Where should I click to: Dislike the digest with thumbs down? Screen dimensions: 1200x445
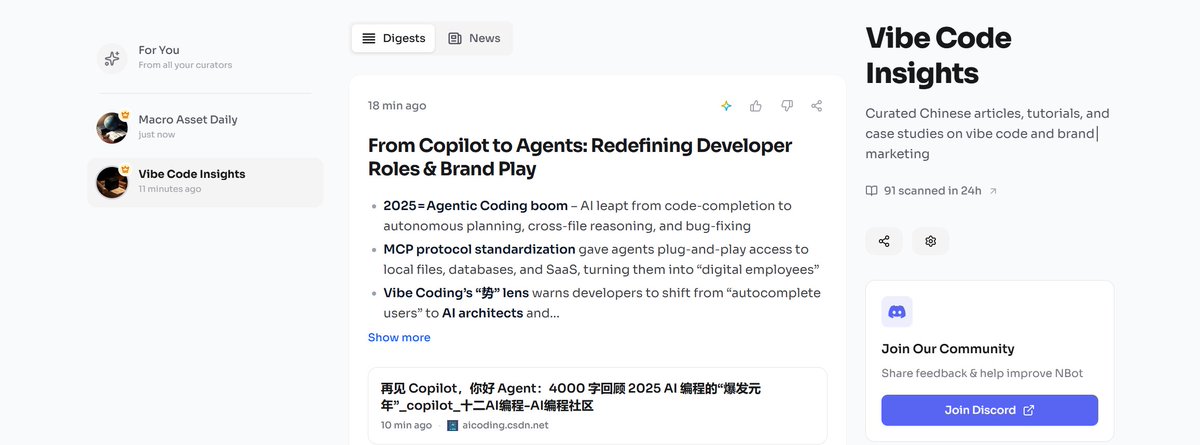coord(787,106)
